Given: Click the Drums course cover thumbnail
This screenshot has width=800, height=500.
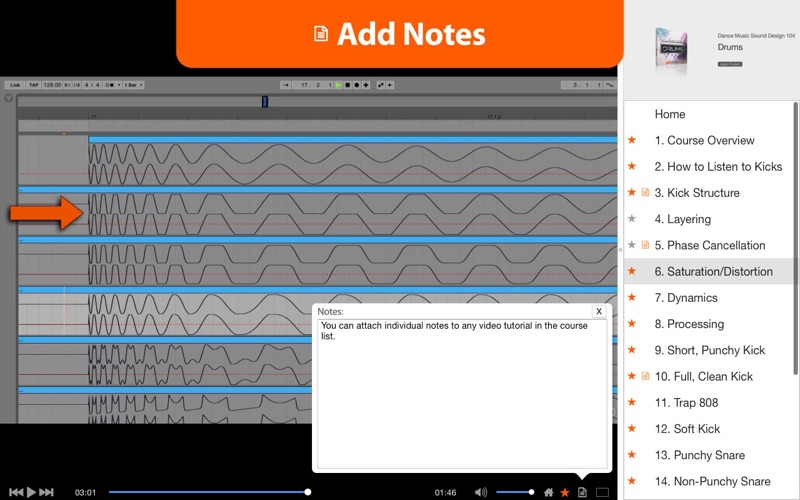Looking at the screenshot, I should coord(672,51).
